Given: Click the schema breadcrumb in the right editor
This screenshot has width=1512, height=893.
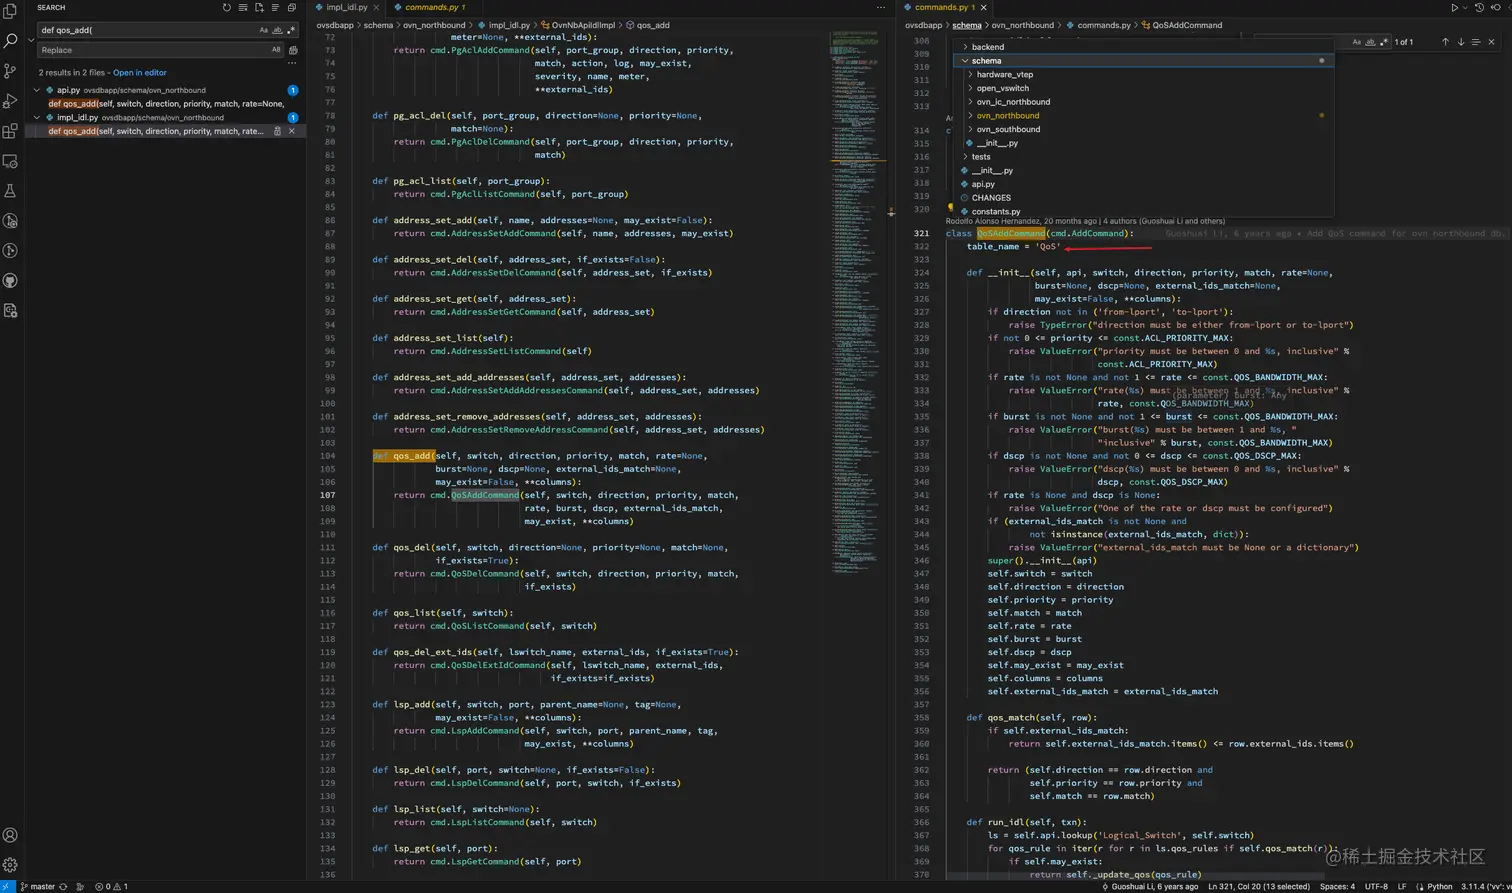Looking at the screenshot, I should 967,25.
